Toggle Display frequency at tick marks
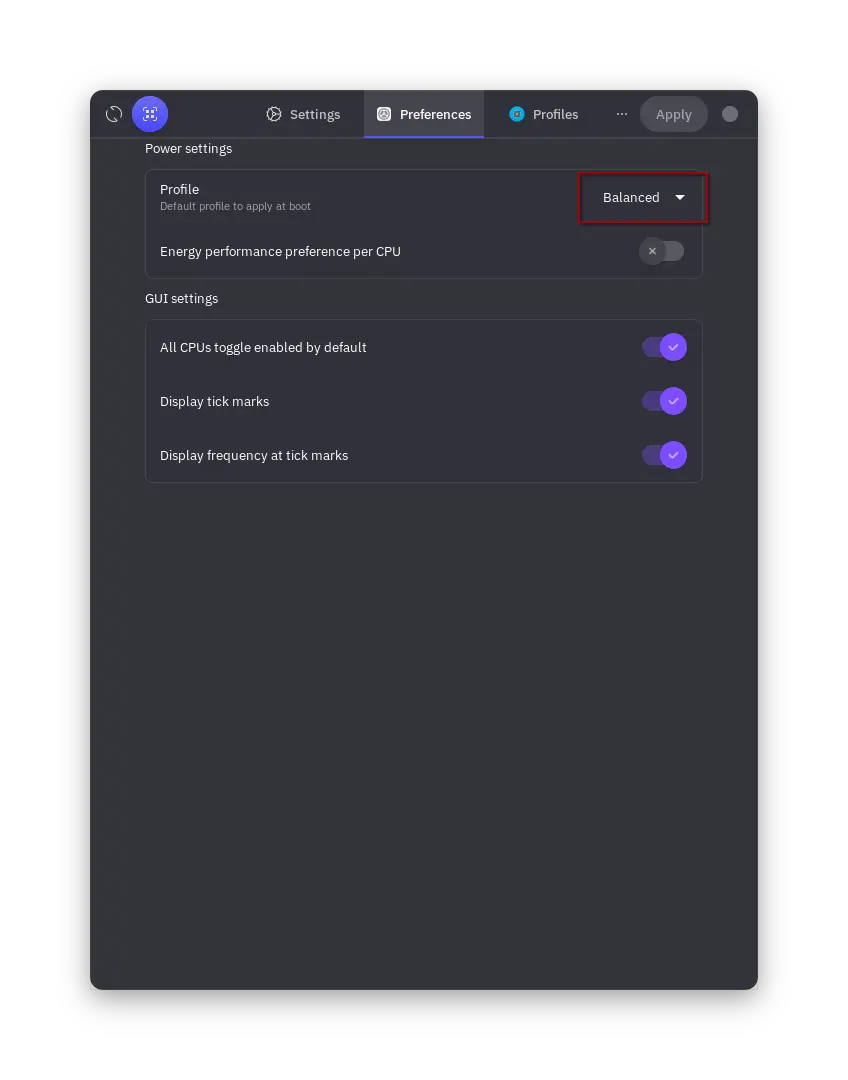848x1080 pixels. coord(664,455)
